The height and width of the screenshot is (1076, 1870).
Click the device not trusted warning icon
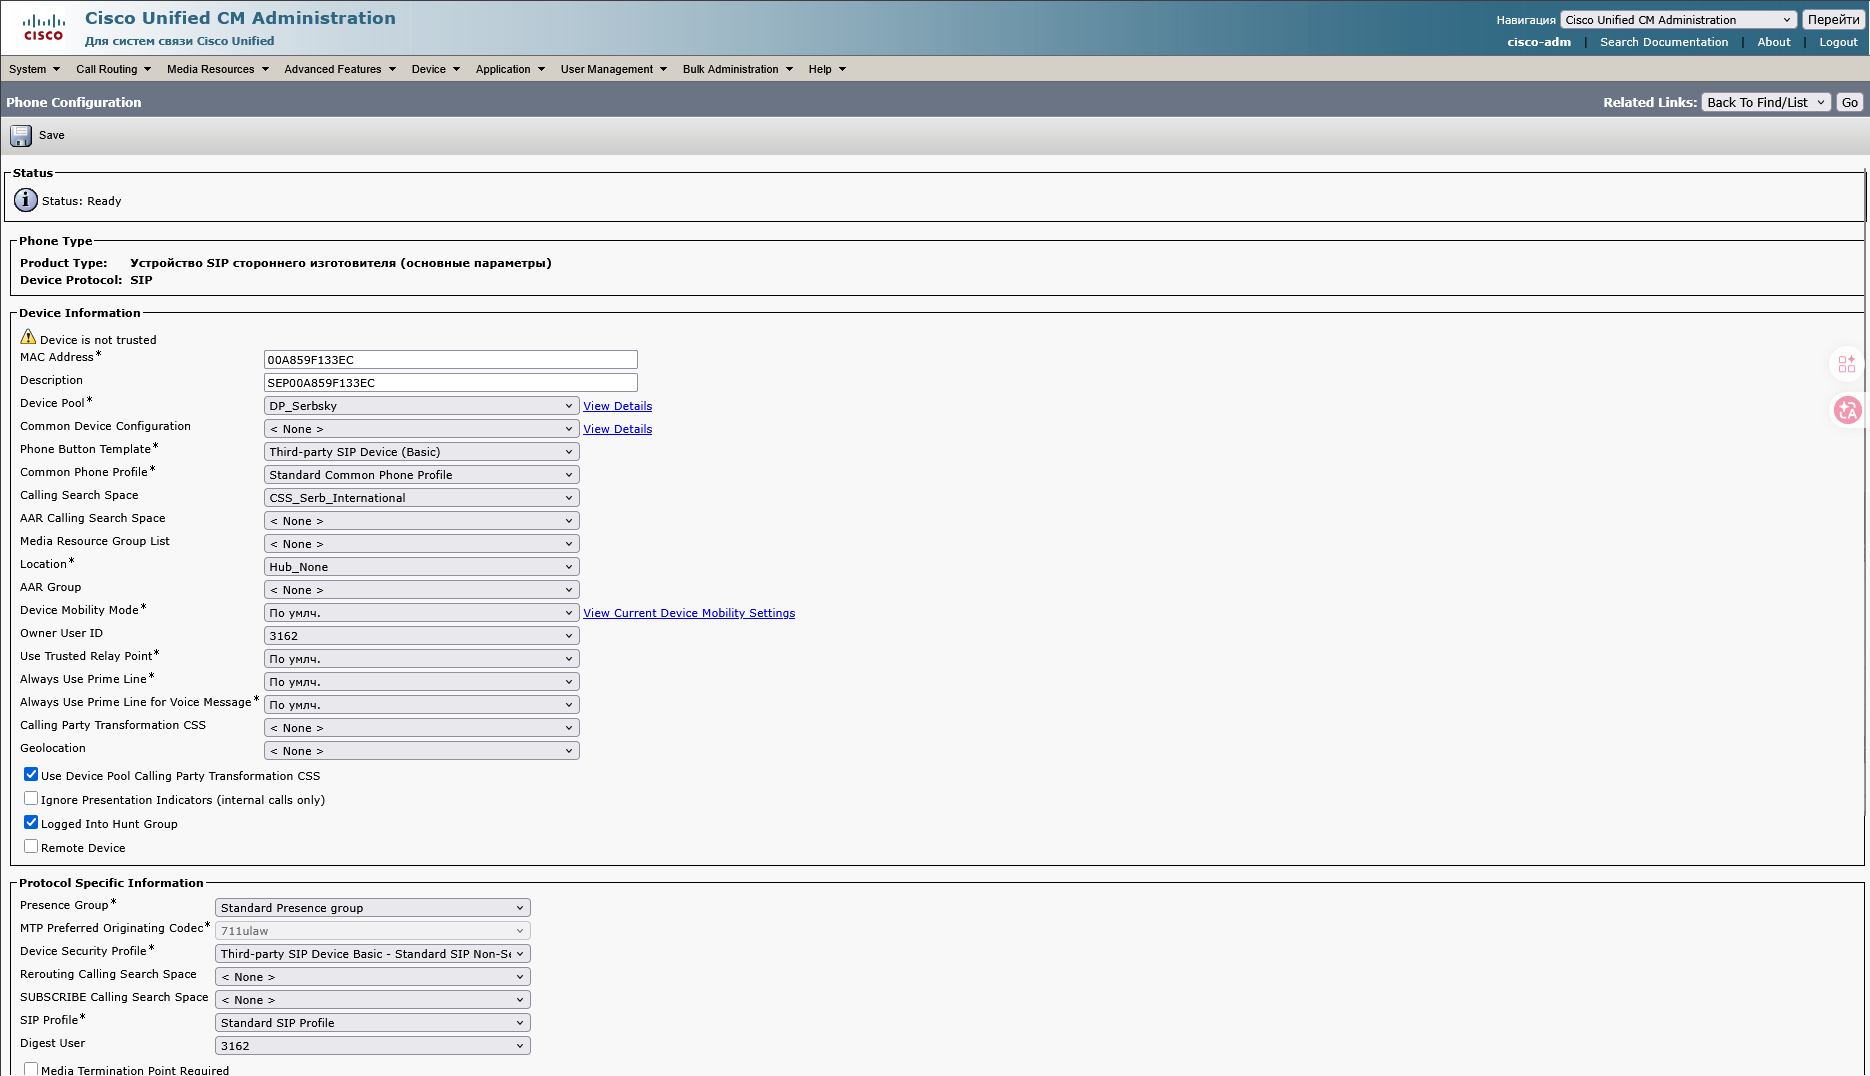click(x=28, y=338)
